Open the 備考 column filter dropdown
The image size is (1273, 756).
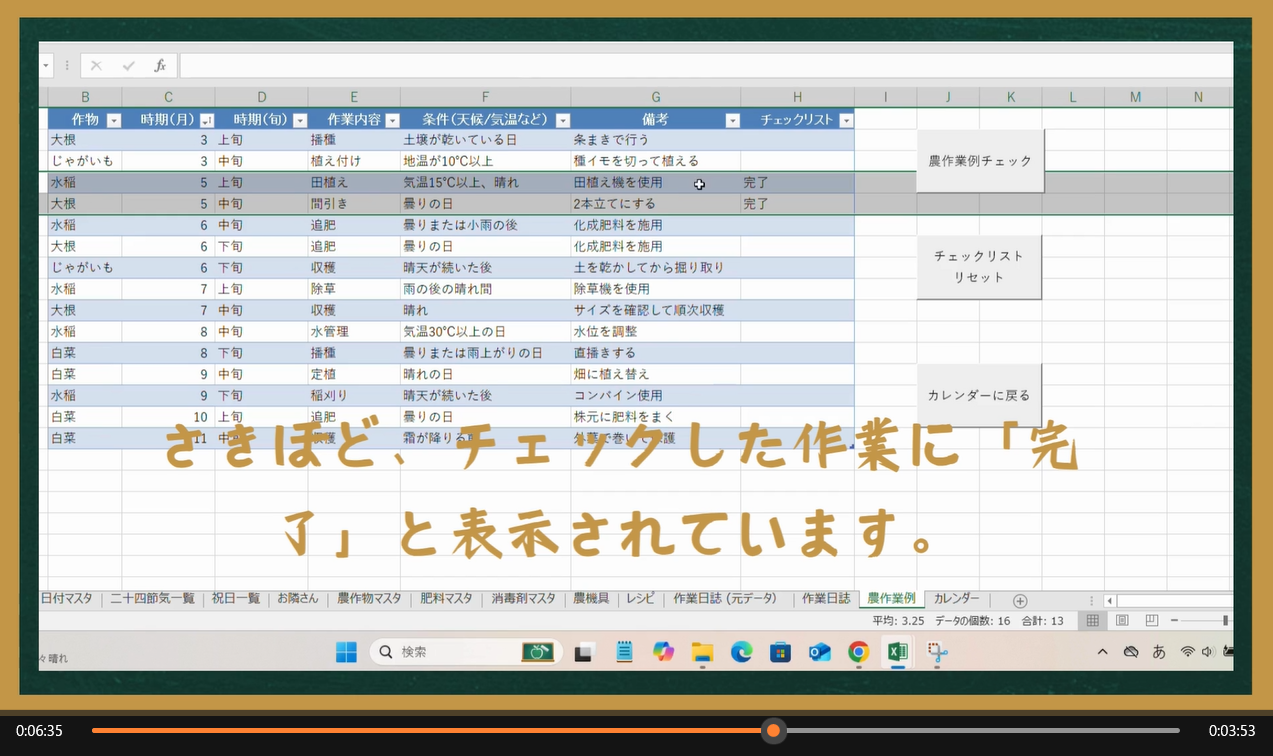[x=732, y=120]
